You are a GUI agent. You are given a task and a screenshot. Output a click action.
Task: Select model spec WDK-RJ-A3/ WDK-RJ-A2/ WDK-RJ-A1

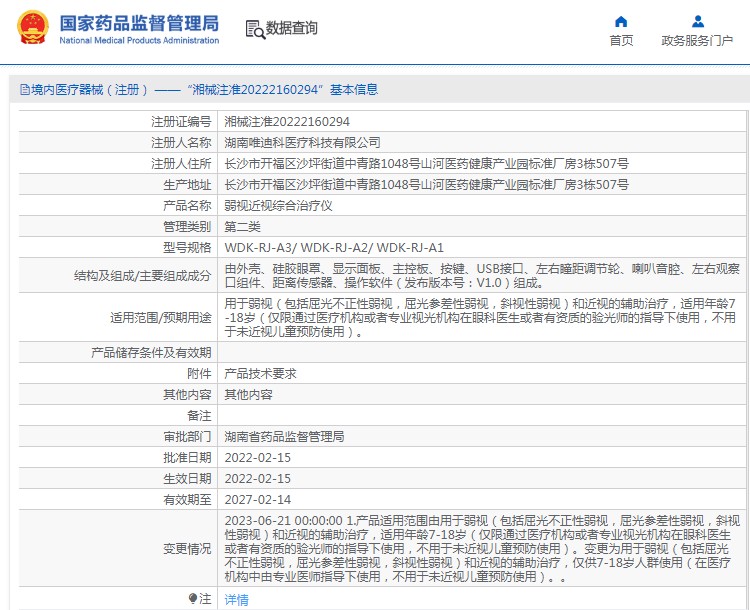pyautogui.click(x=334, y=248)
